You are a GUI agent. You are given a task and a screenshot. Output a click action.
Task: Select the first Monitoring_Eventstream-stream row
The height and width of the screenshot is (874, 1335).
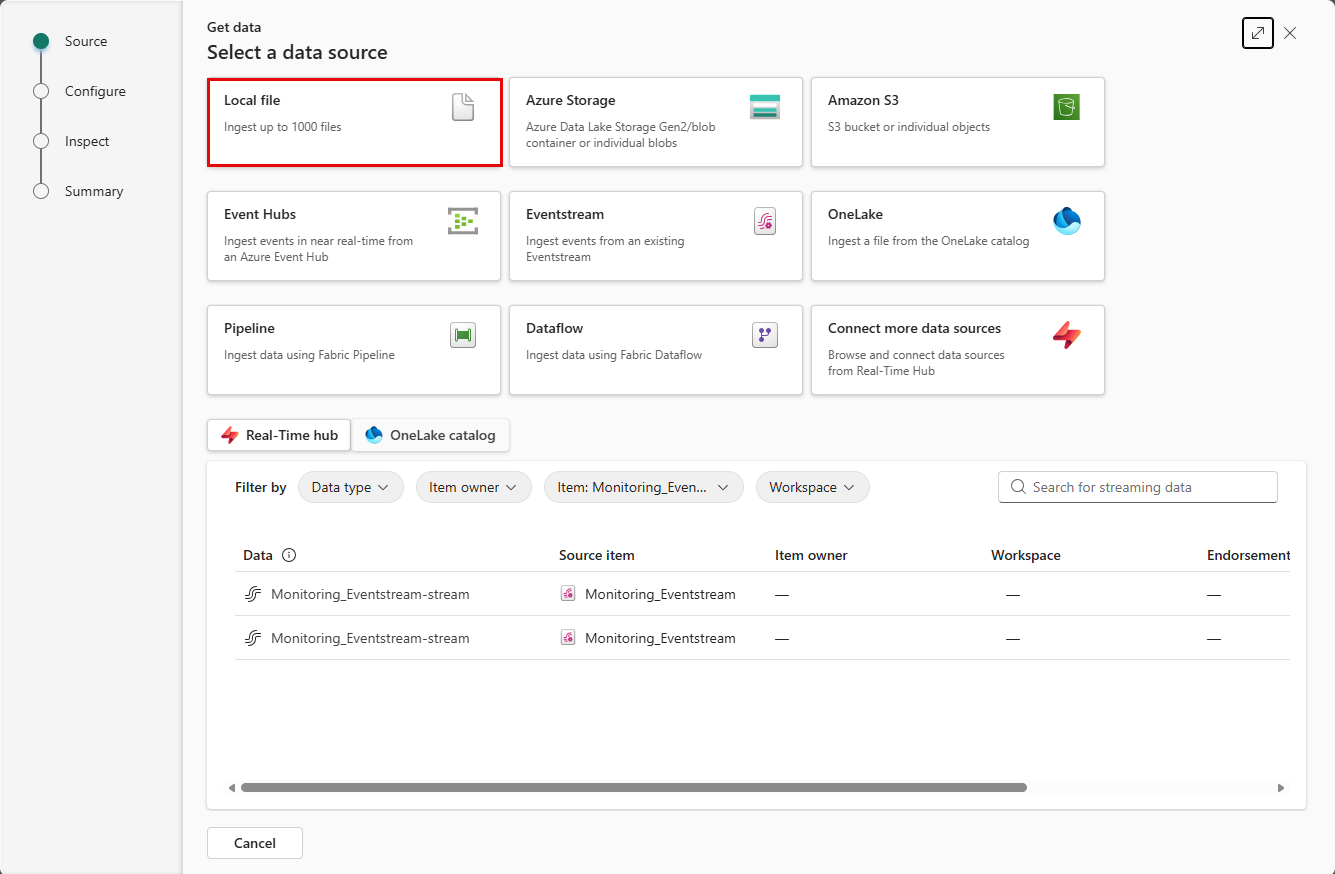pyautogui.click(x=370, y=593)
